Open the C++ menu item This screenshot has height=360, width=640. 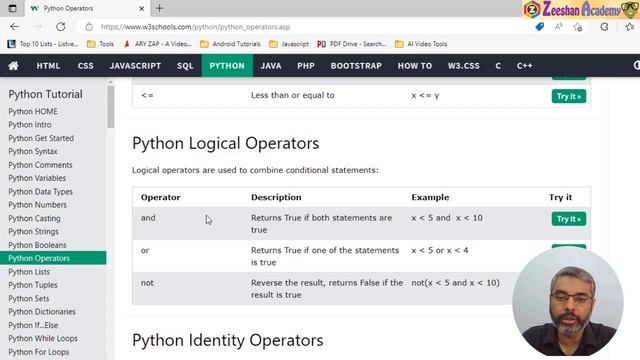(524, 66)
